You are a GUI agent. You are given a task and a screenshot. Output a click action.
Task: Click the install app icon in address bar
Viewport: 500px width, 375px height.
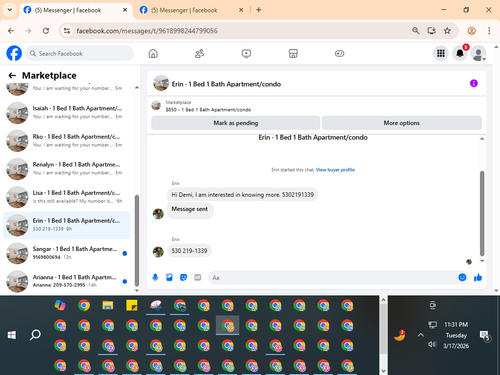click(x=431, y=31)
